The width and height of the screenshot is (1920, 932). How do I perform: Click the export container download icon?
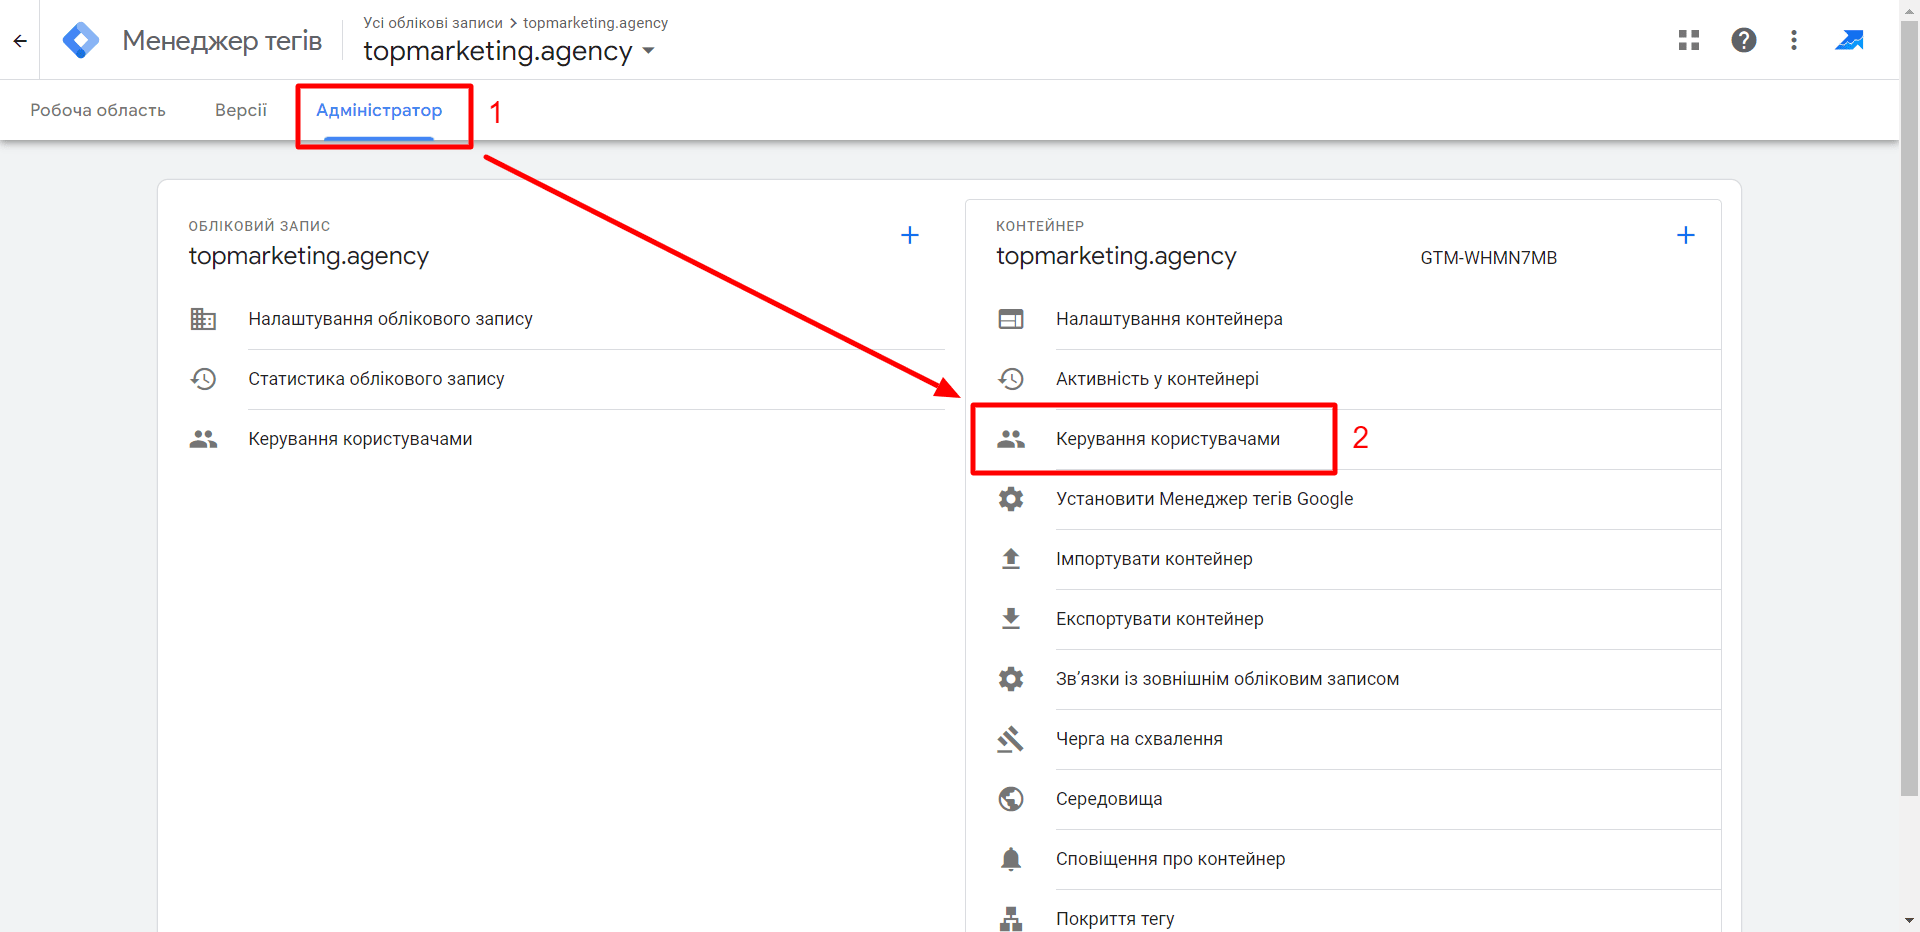pyautogui.click(x=1011, y=619)
